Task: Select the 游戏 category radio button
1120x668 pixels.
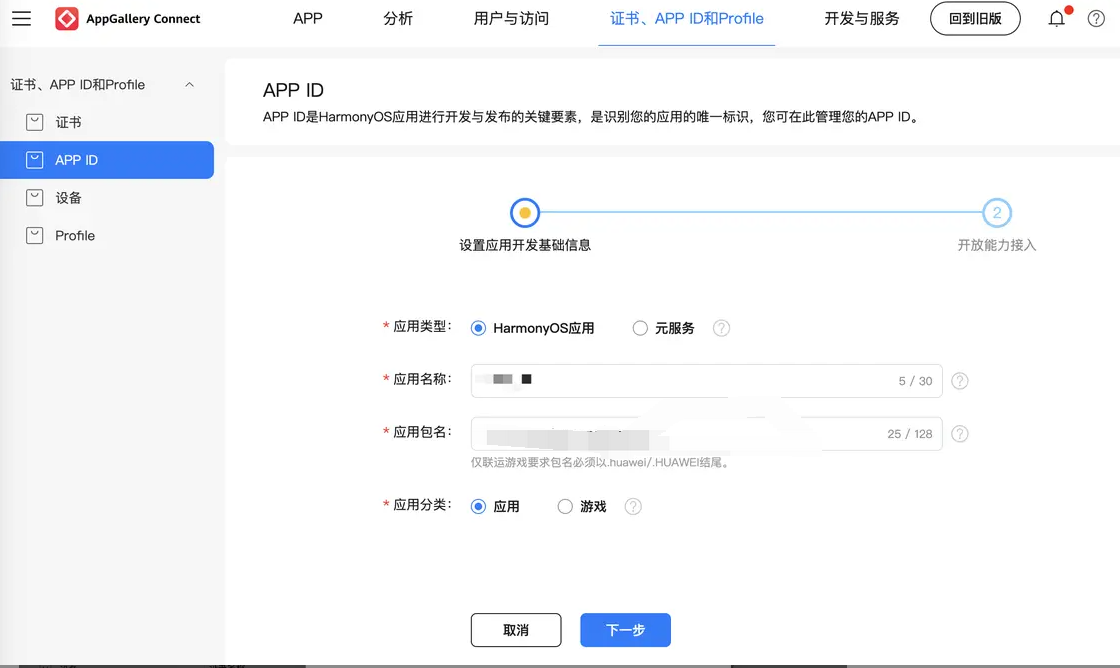Action: click(x=565, y=507)
